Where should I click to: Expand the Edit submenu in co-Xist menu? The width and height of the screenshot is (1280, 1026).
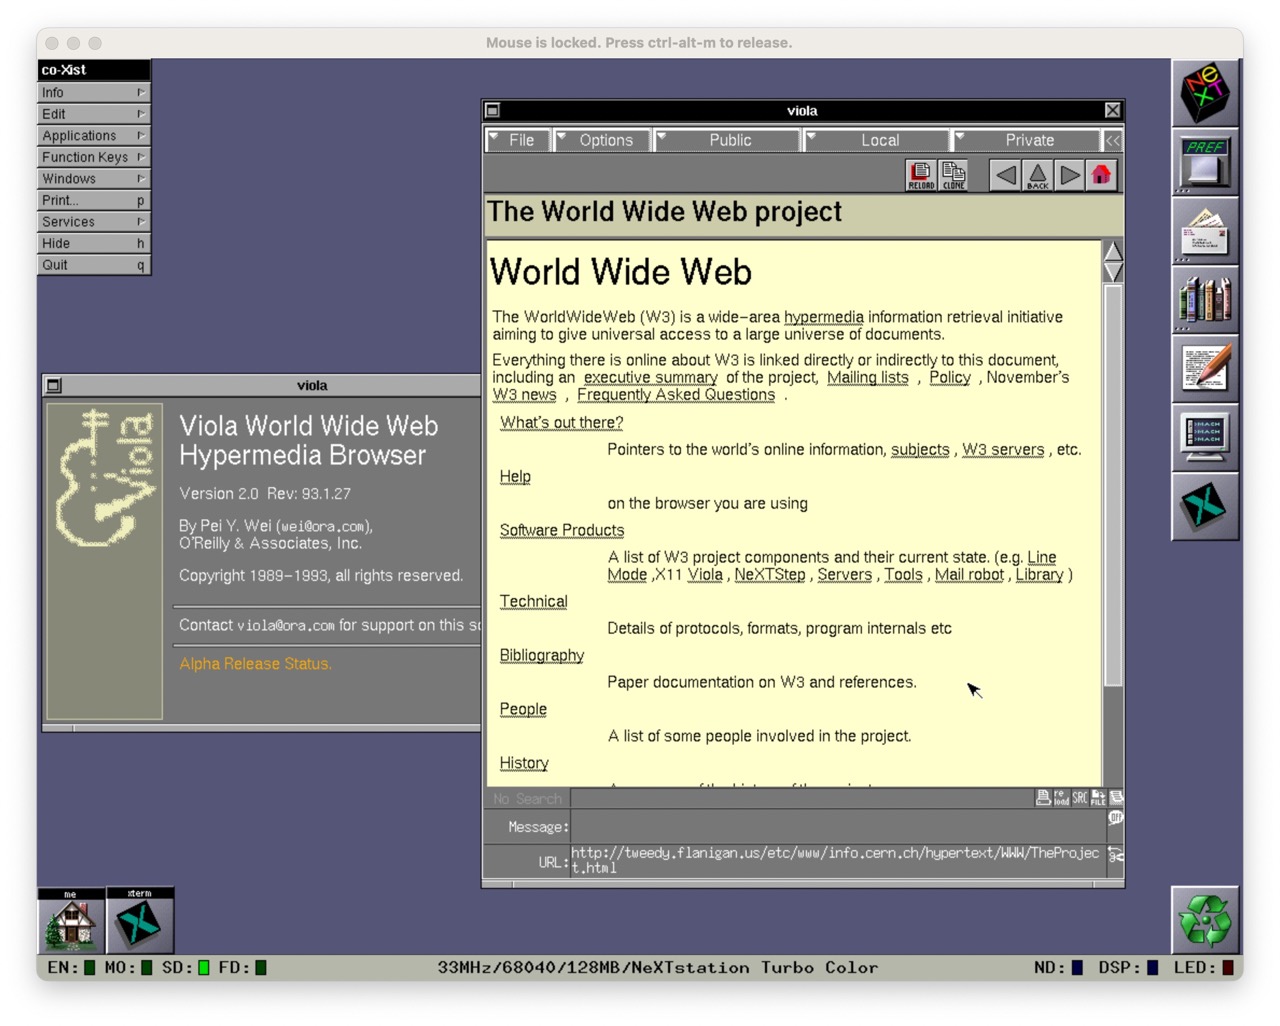tap(94, 114)
